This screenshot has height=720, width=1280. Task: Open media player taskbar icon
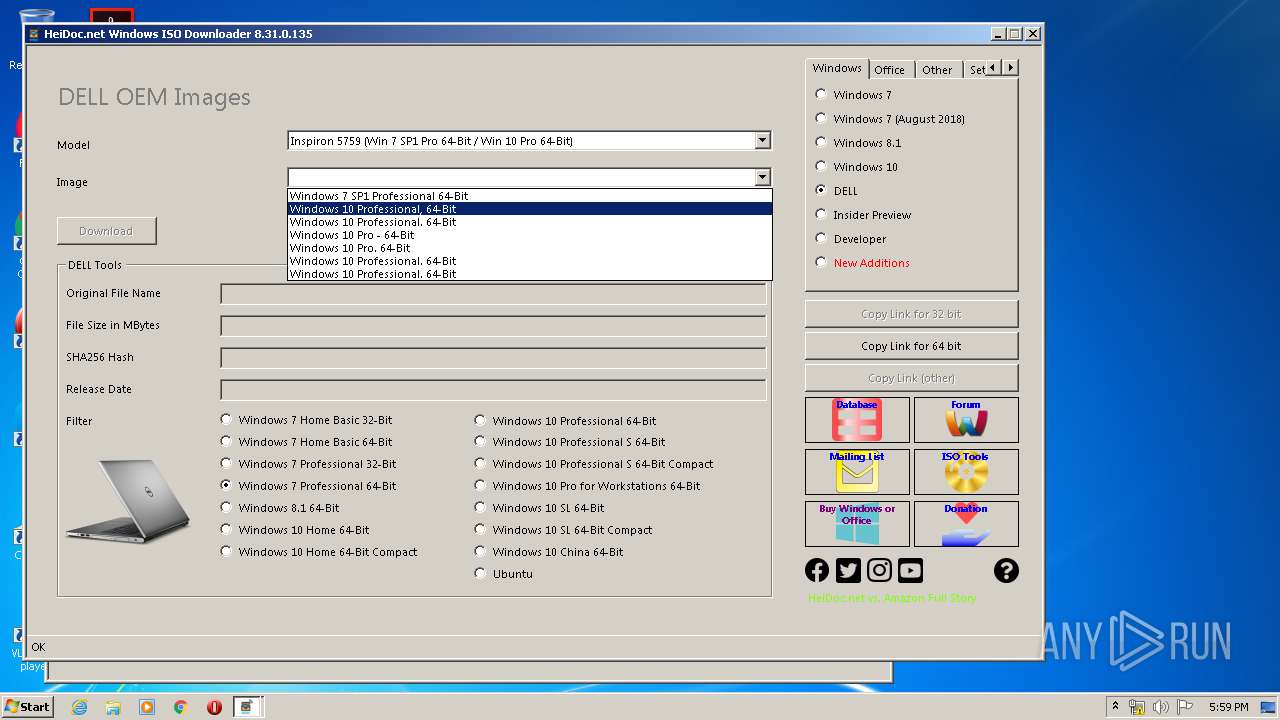[x=147, y=707]
